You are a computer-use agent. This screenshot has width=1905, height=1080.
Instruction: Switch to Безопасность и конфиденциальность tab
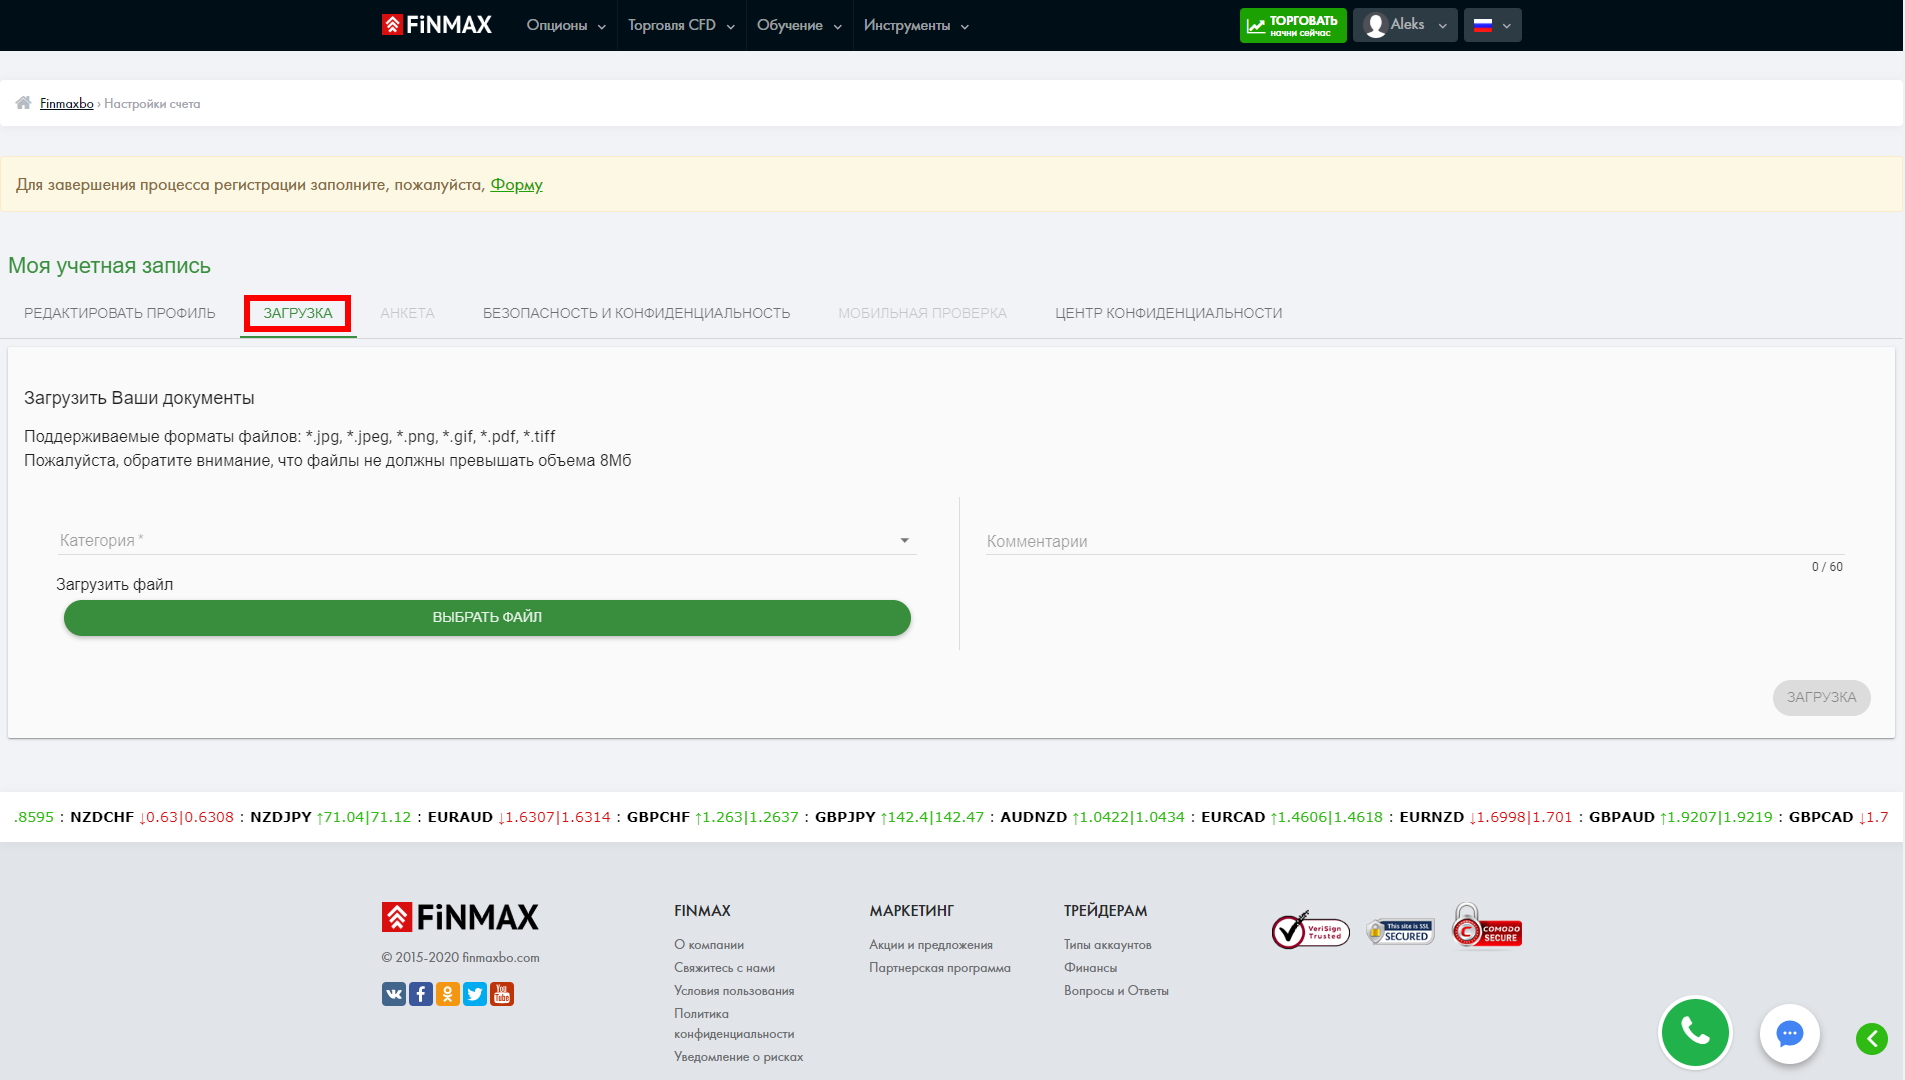click(x=636, y=313)
